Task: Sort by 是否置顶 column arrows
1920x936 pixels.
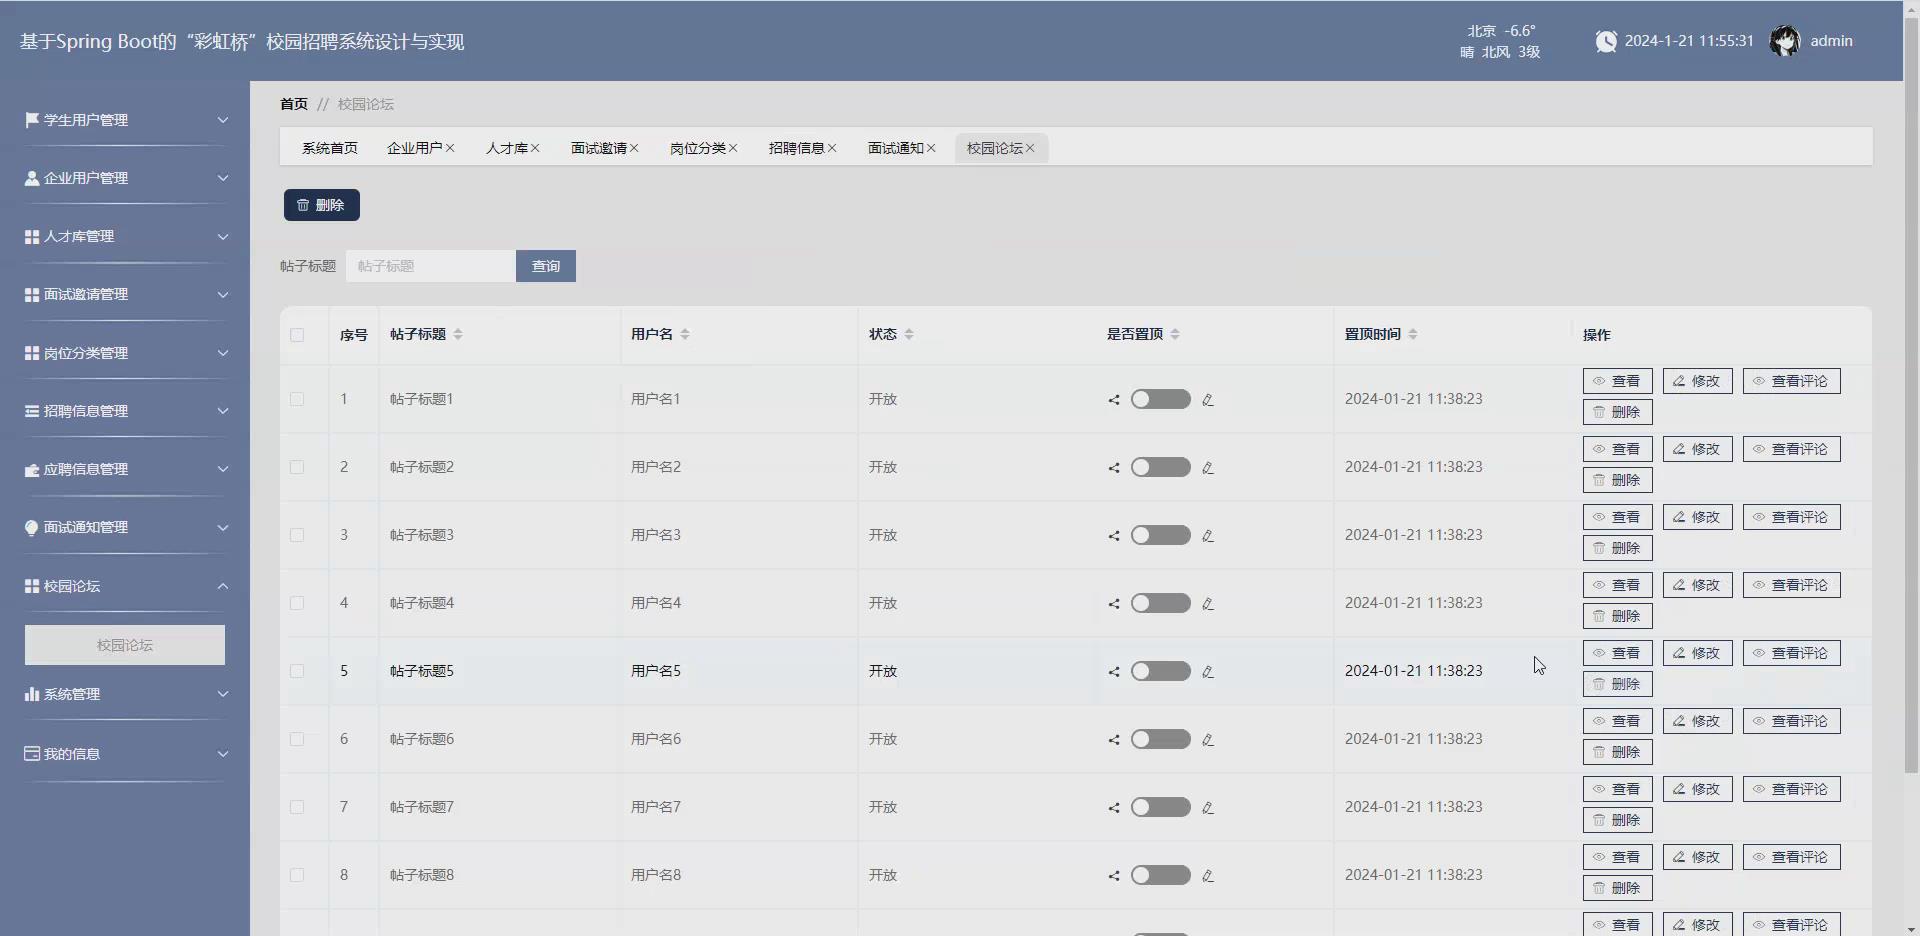Action: 1175,334
